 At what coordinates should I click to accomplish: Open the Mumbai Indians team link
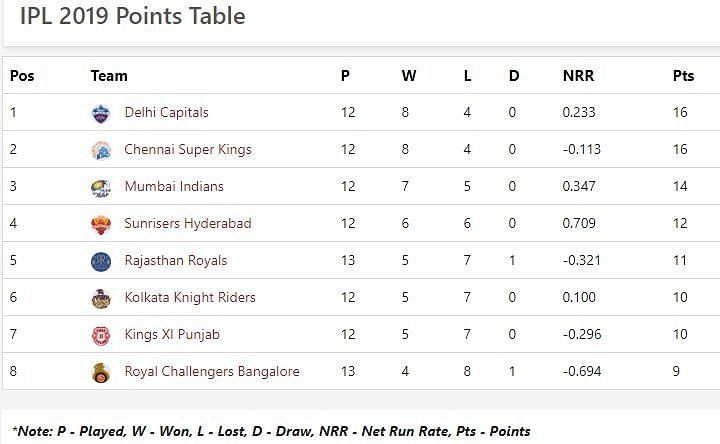tap(173, 187)
